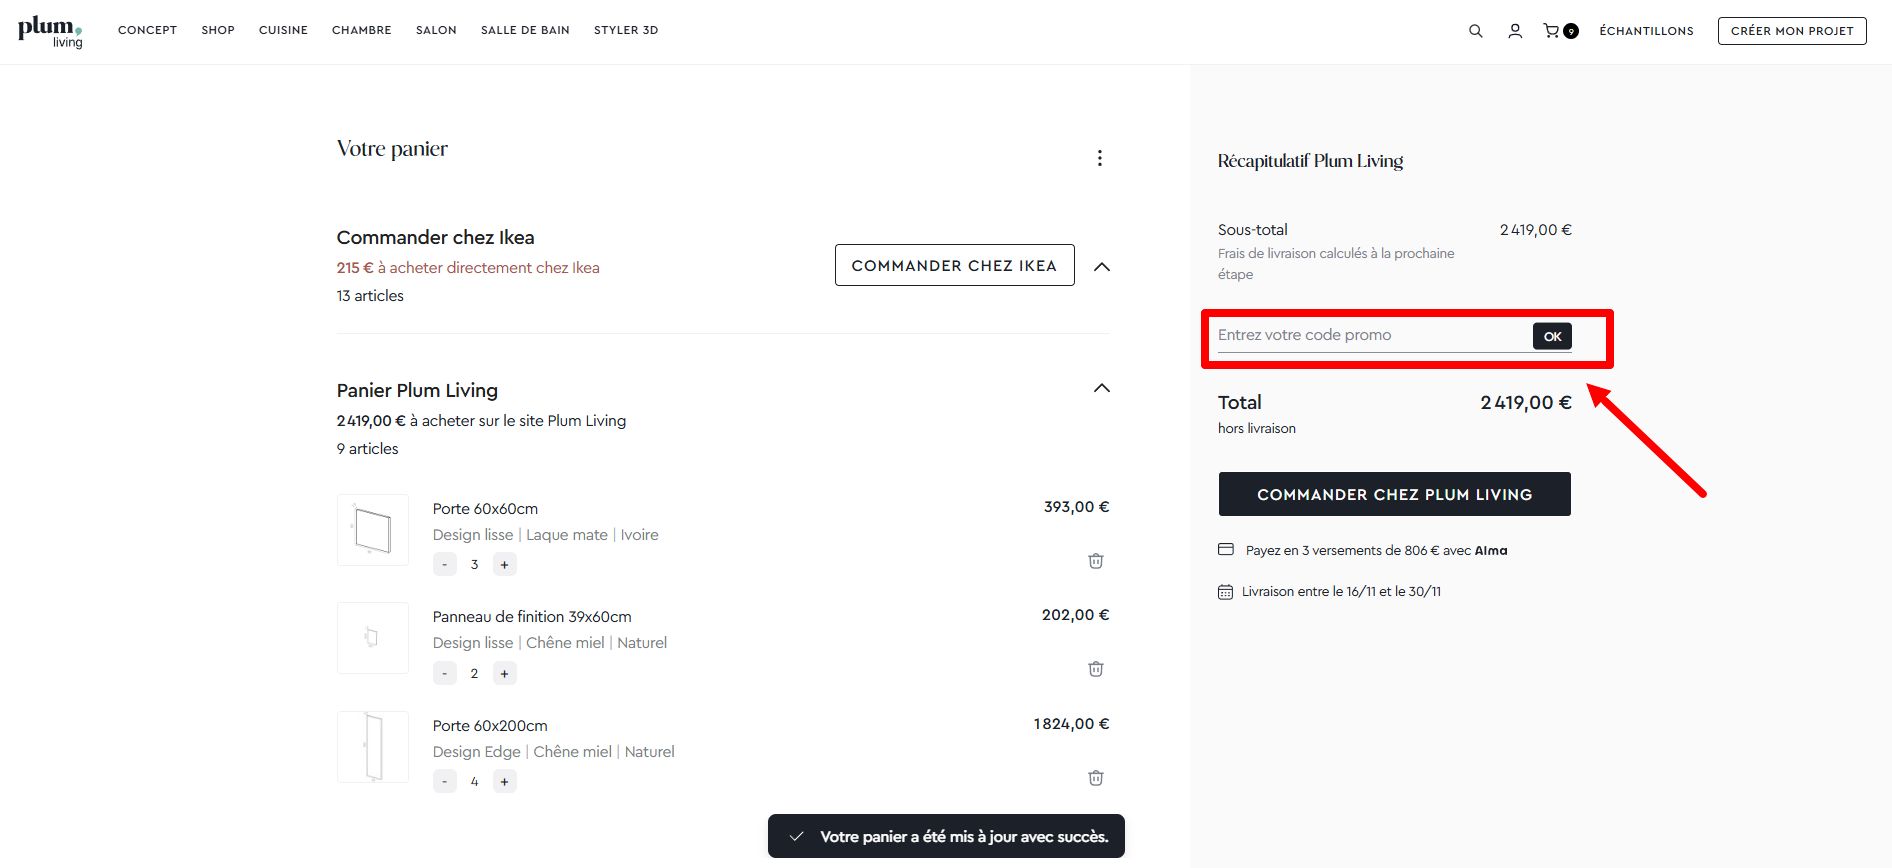
Task: Decrease quantity of Panneau de finition 39x60cm
Action: (445, 674)
